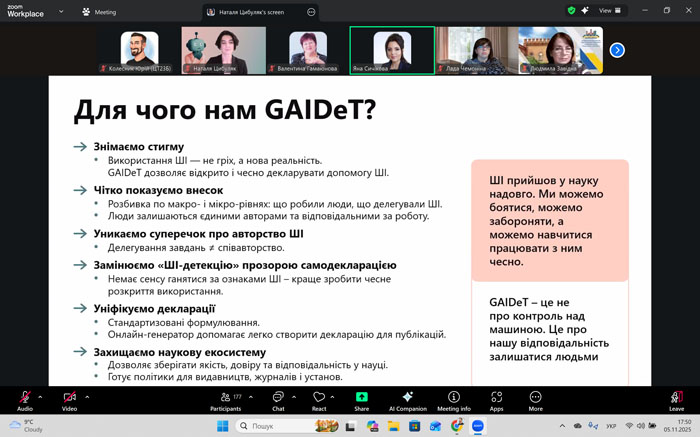Viewport: 700px width, 437px height.
Task: Expand audio options arrow next to Audio
Action: [x=42, y=396]
